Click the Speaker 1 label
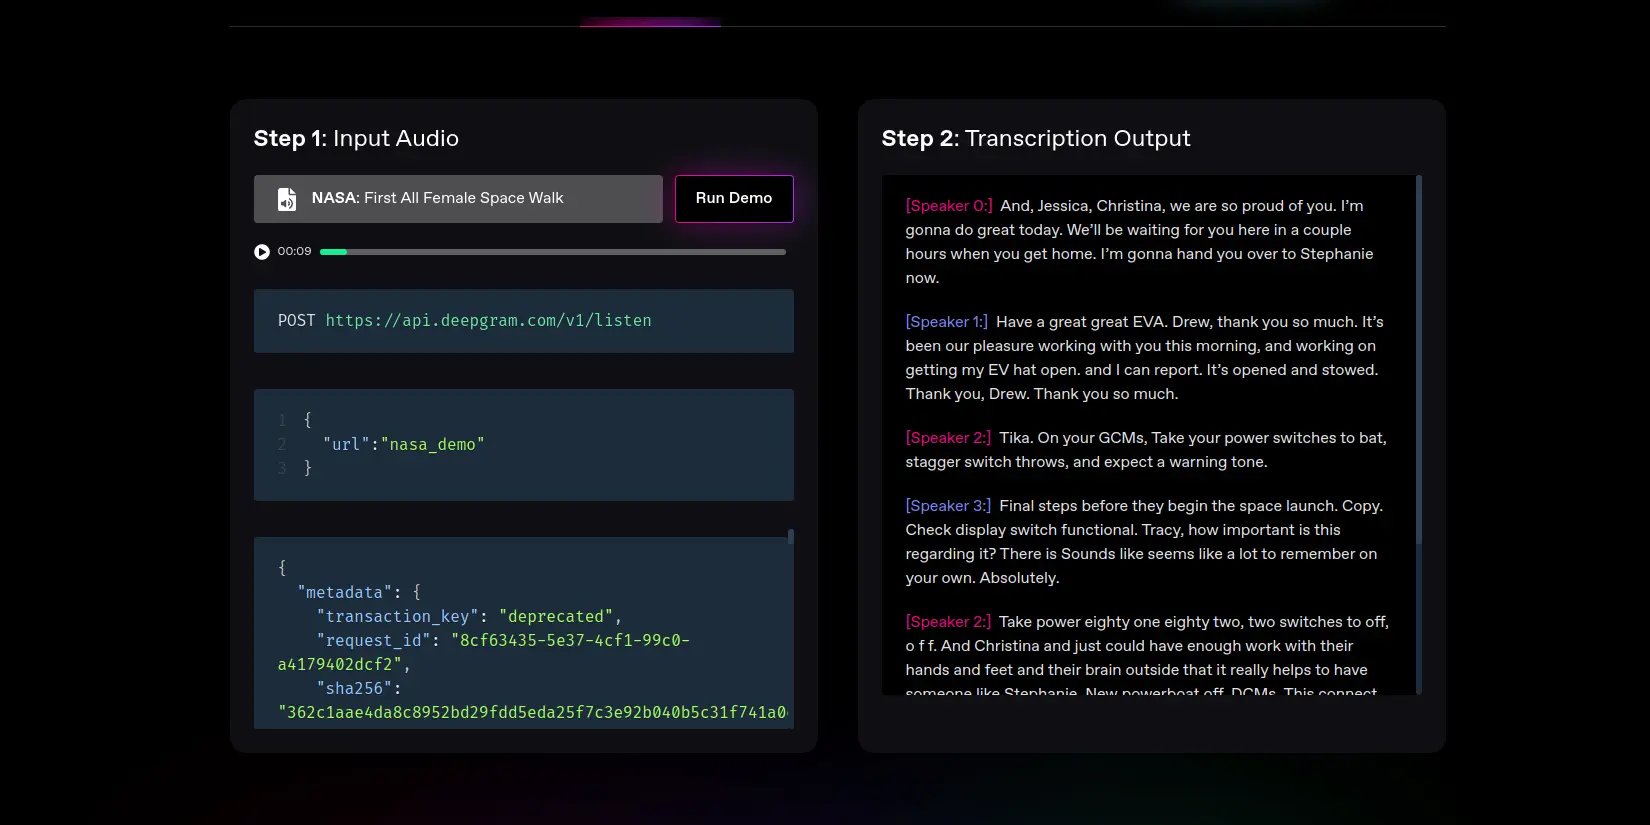Viewport: 1650px width, 825px height. [946, 322]
